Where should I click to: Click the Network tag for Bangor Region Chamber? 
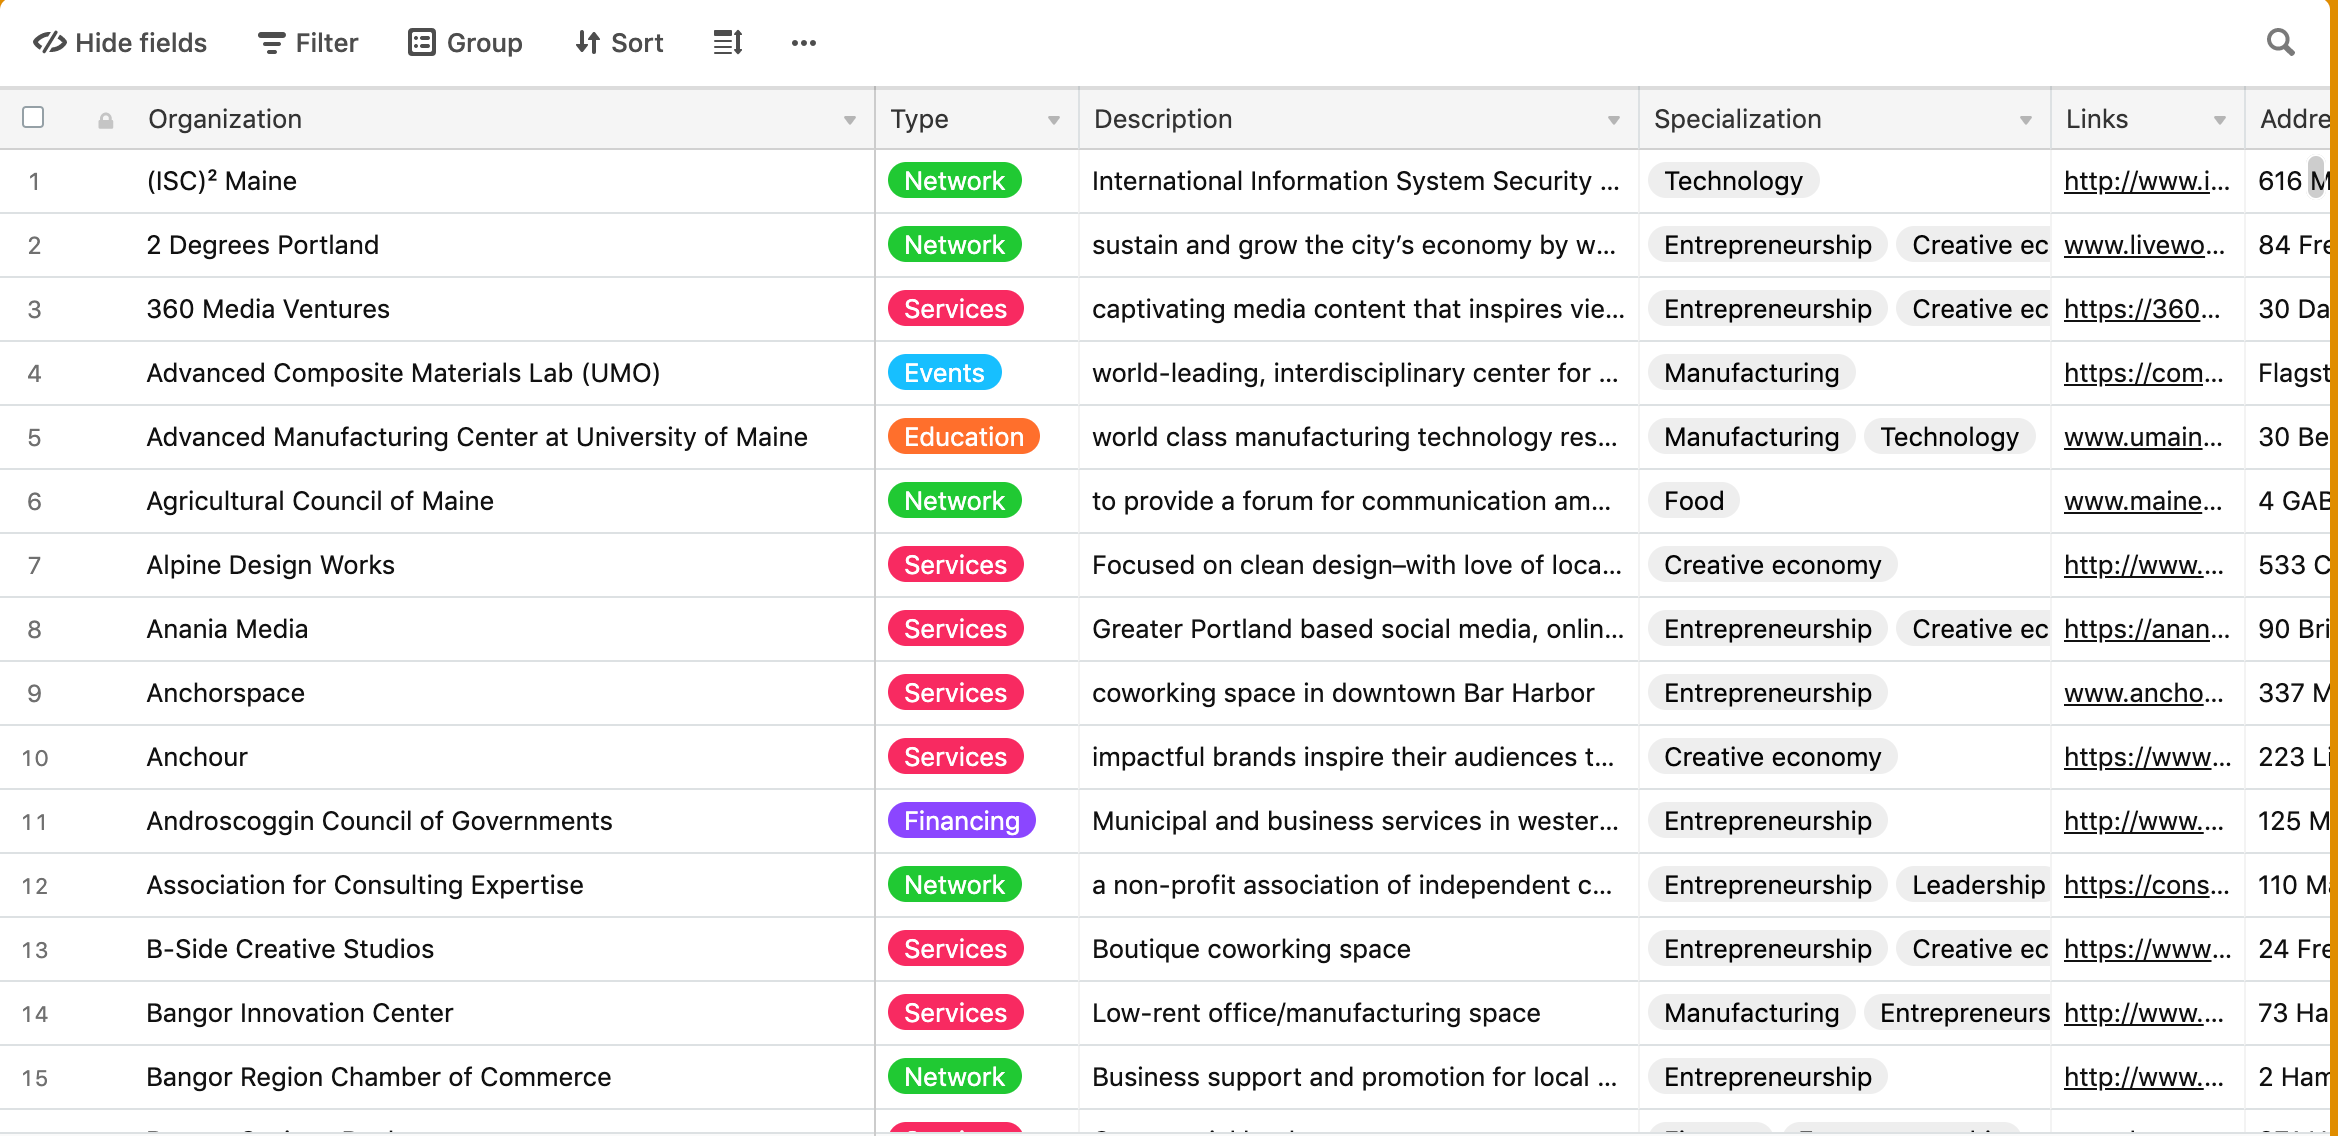pos(954,1077)
